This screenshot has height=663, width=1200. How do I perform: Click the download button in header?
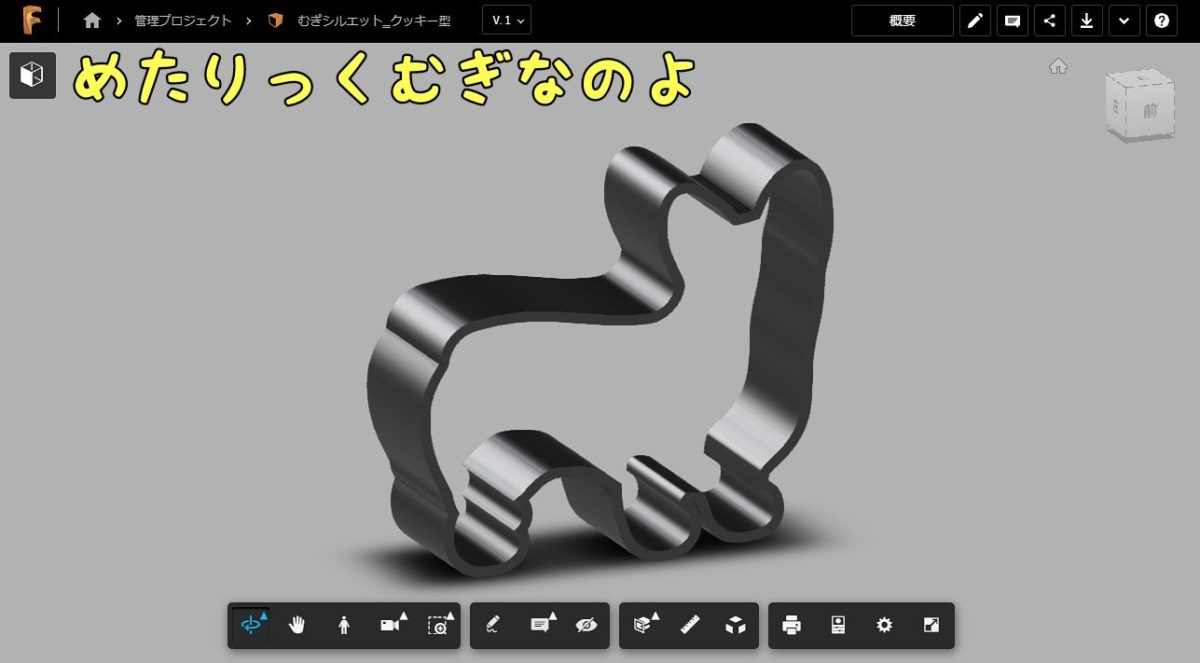click(1086, 20)
